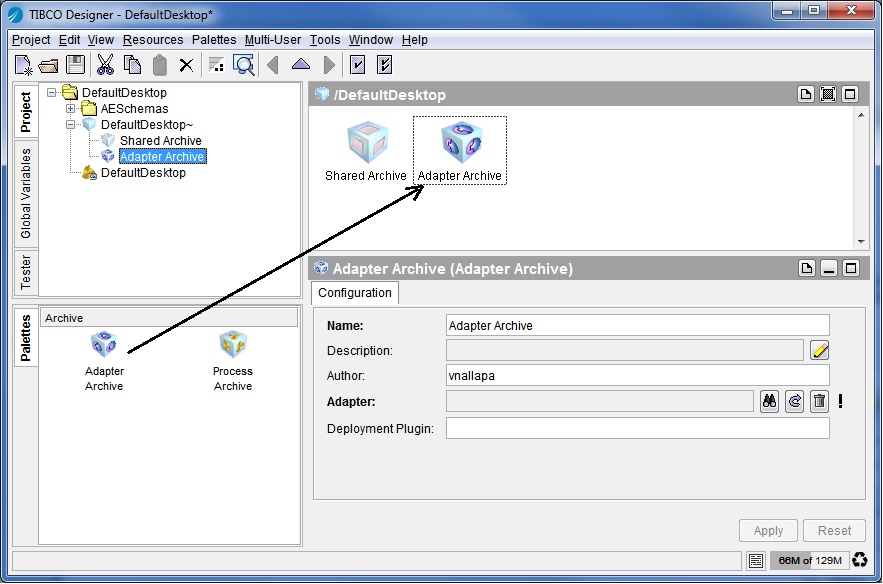This screenshot has height=584, width=883.
Task: Click the Reset button
Action: coord(834,530)
